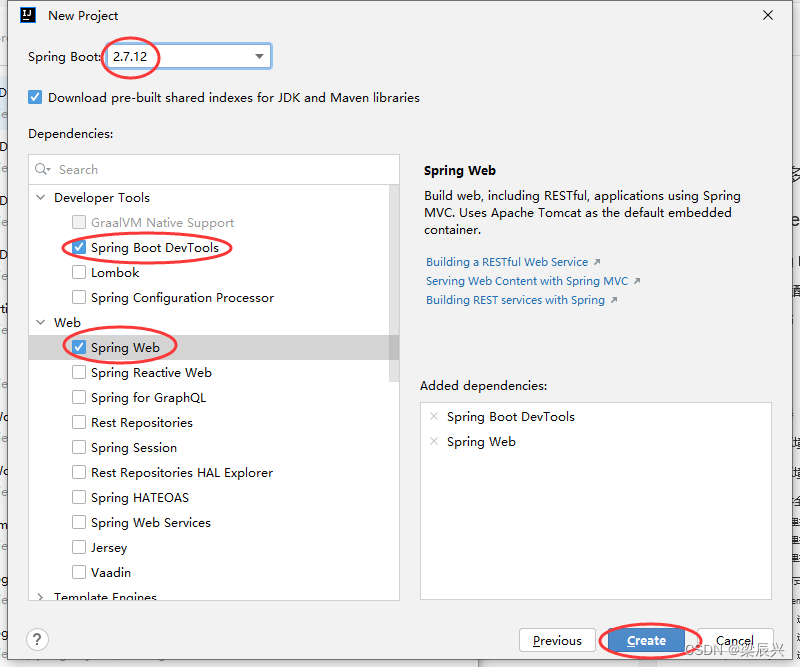Click the Spring Web description heading
The width and height of the screenshot is (800, 667).
460,170
